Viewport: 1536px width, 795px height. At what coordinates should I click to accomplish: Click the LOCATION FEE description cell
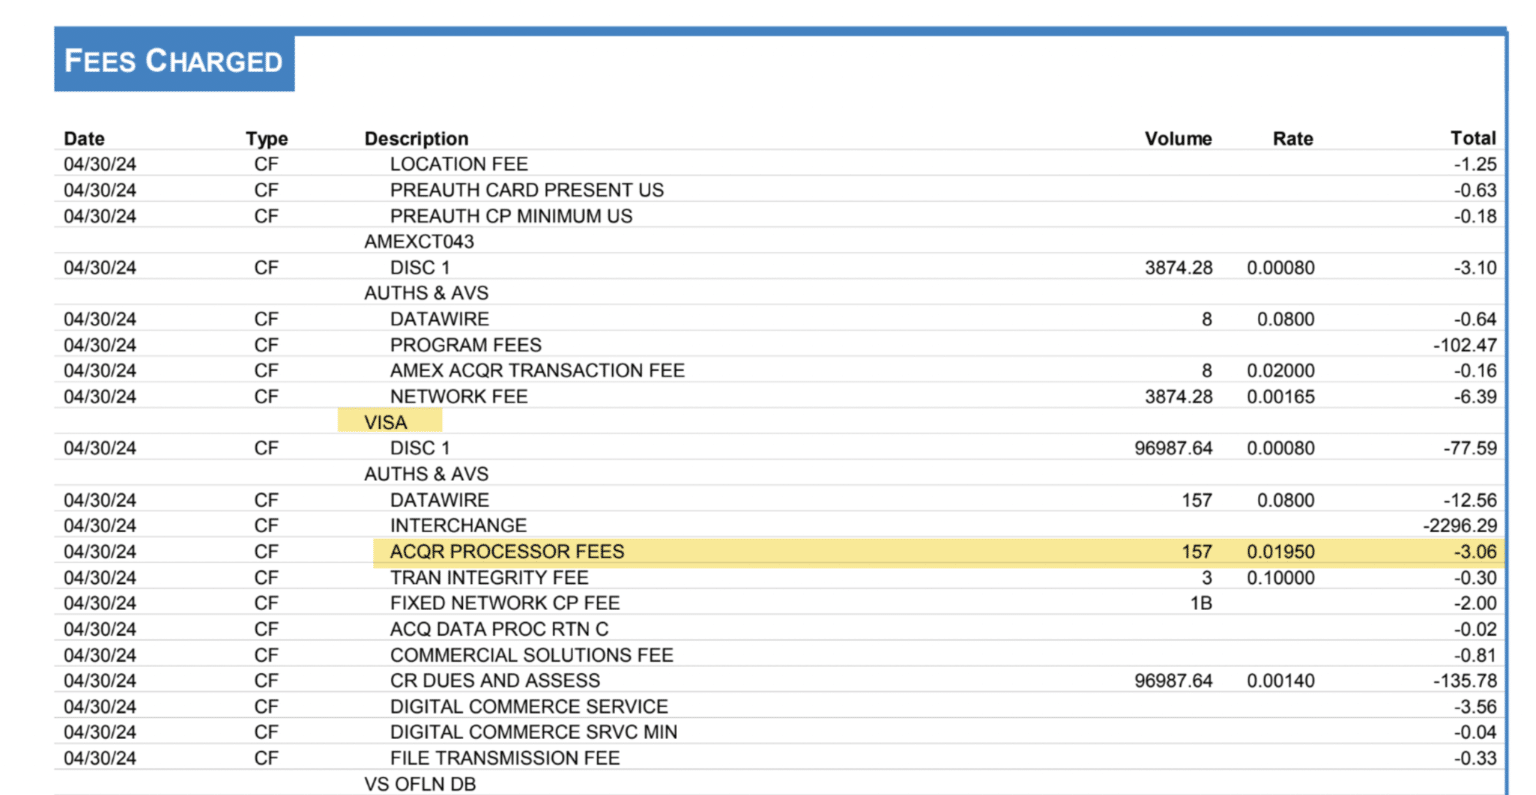(x=459, y=164)
